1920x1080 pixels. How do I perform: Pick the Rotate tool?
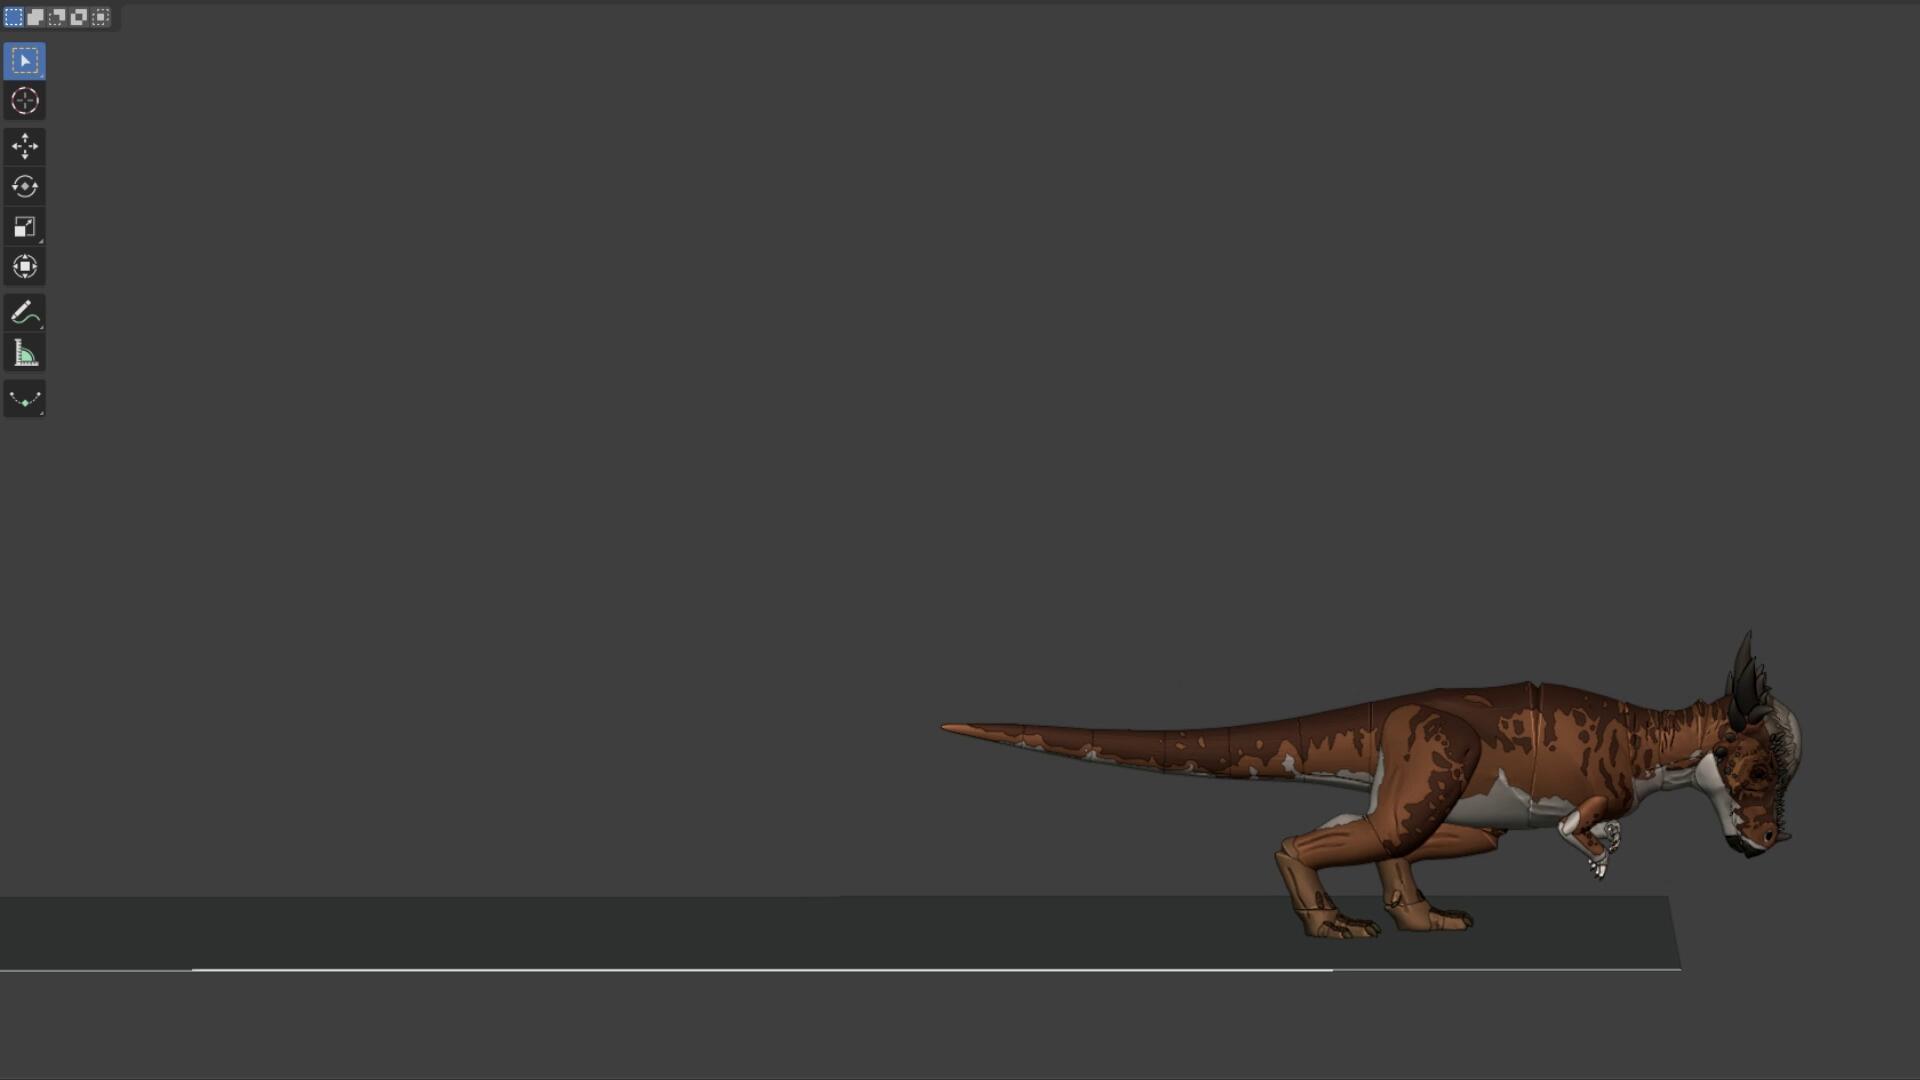[x=24, y=187]
